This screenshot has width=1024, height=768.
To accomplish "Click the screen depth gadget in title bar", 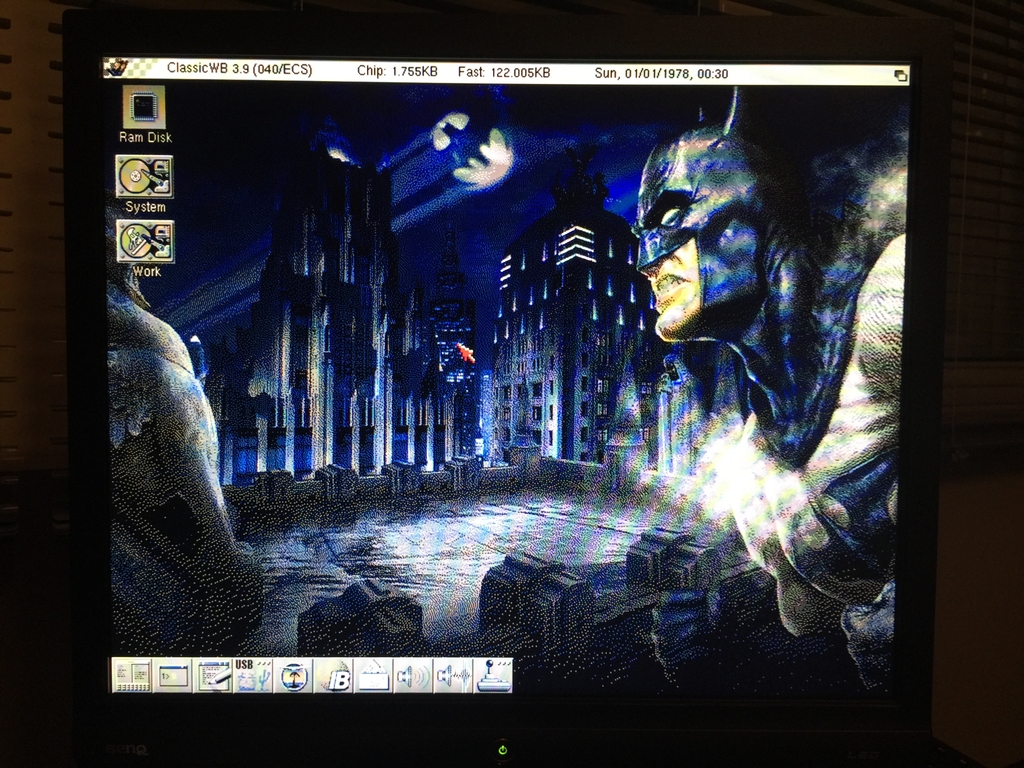I will click(x=900, y=75).
